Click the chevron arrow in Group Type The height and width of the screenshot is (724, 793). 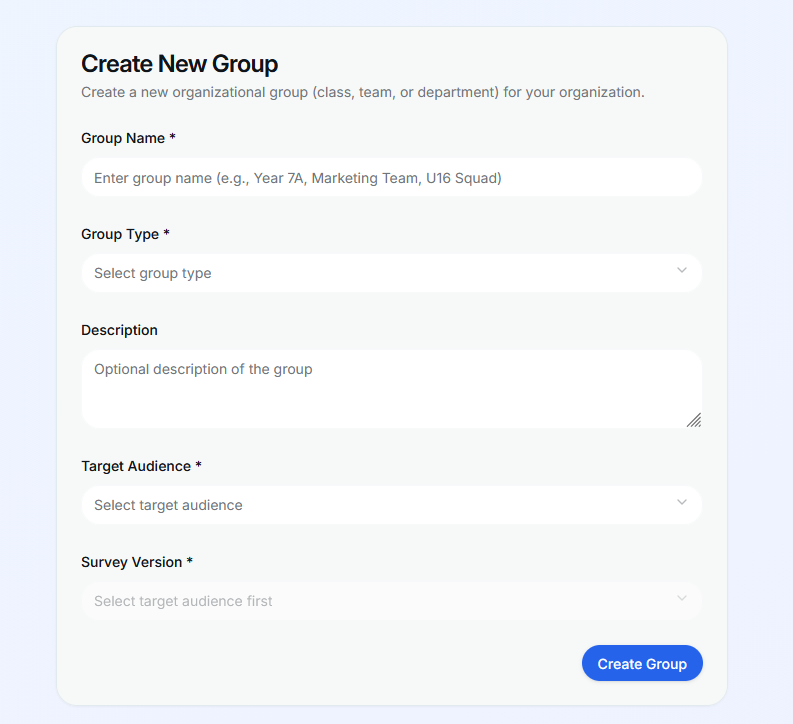point(682,271)
